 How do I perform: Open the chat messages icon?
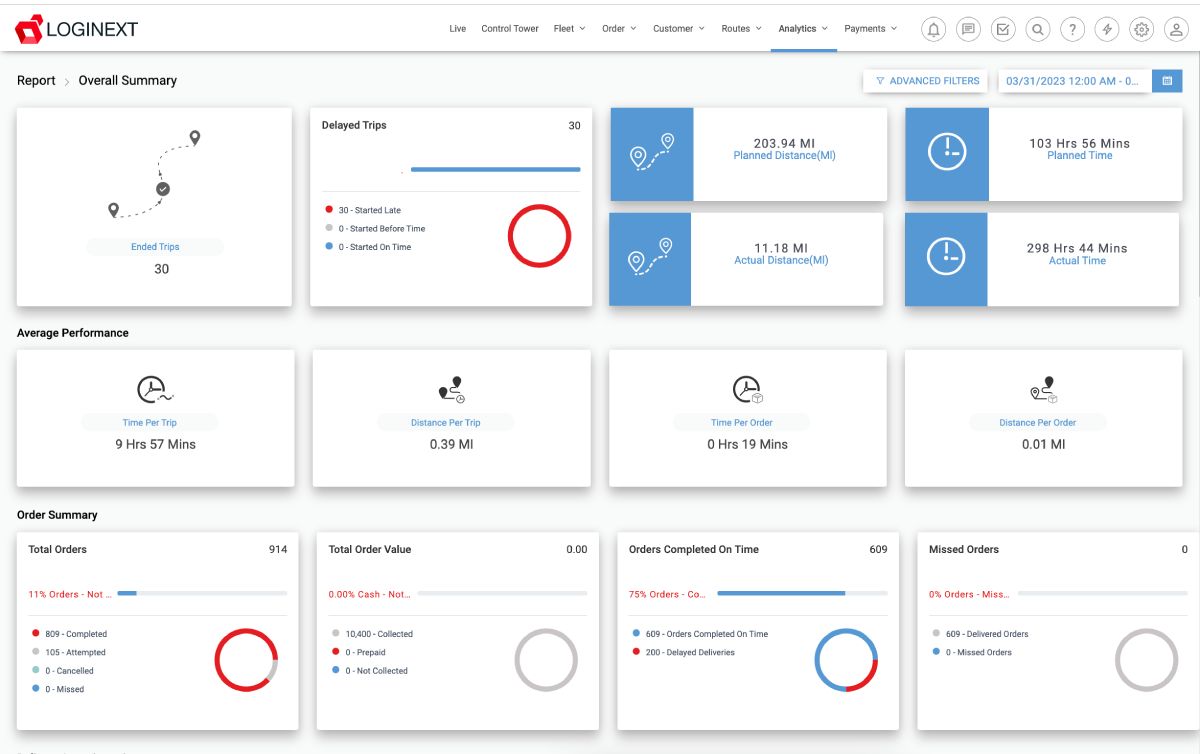(x=968, y=29)
